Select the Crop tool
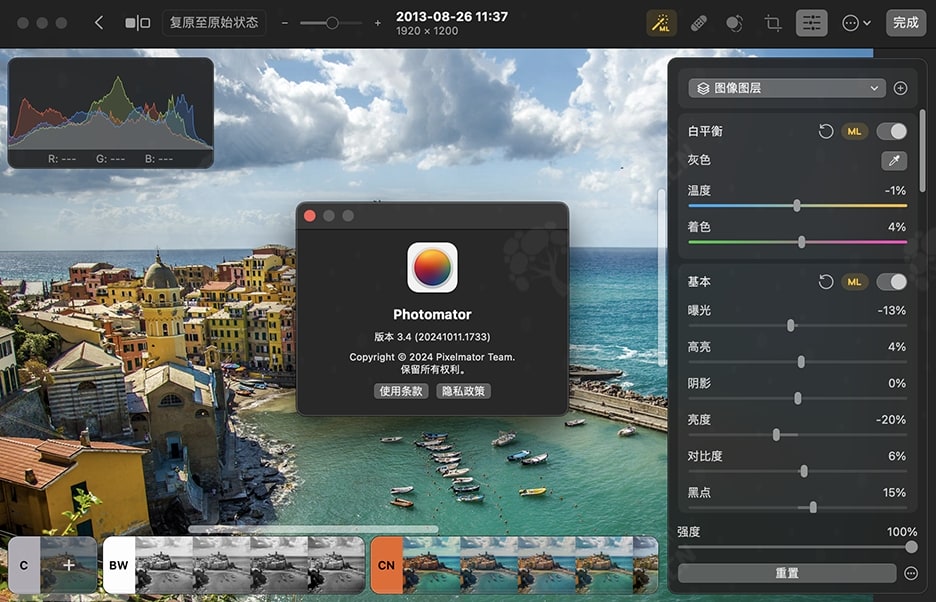 [772, 23]
